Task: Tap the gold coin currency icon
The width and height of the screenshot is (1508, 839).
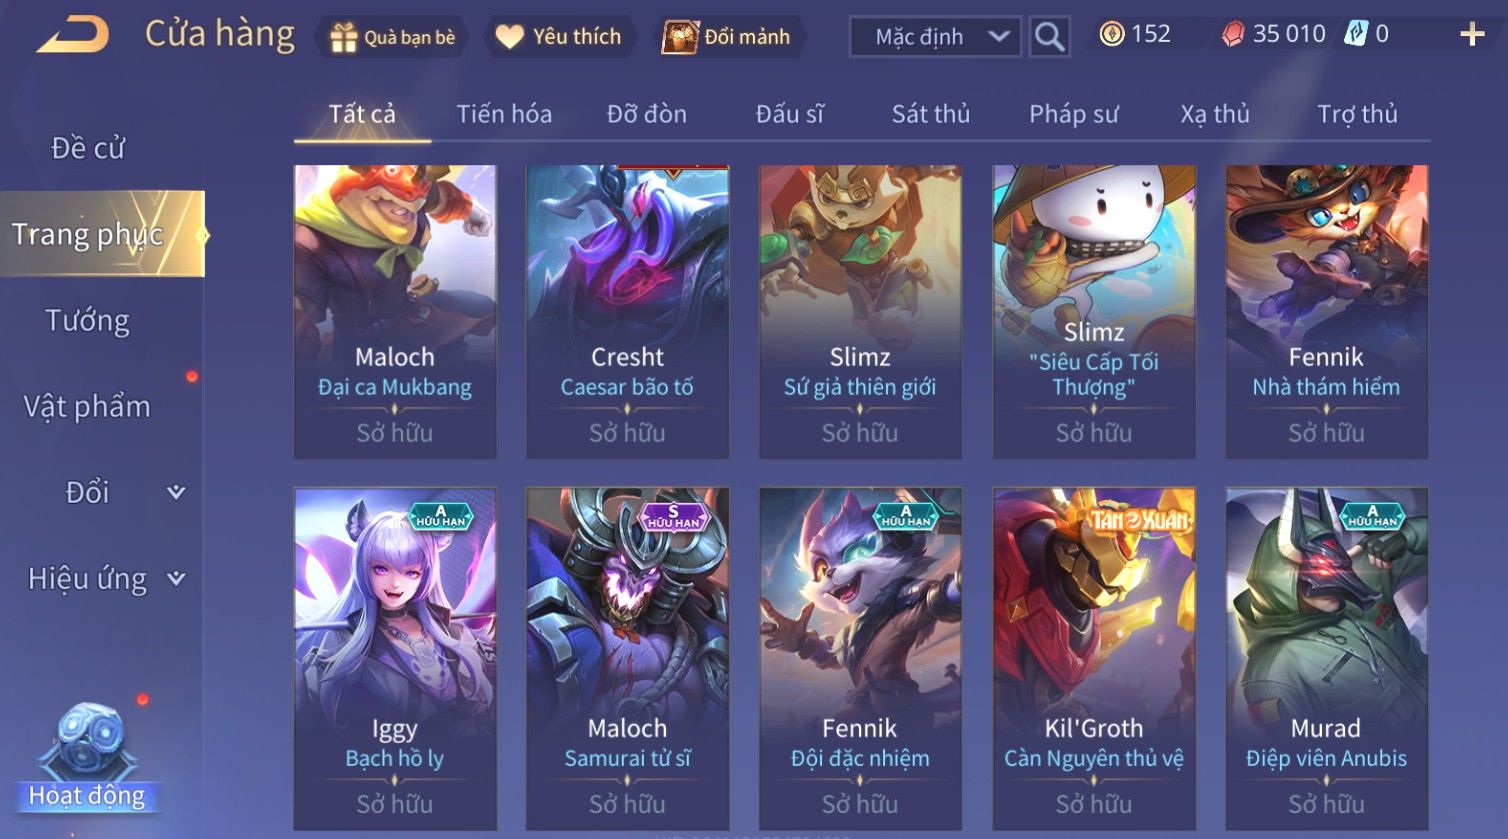Action: [1111, 34]
